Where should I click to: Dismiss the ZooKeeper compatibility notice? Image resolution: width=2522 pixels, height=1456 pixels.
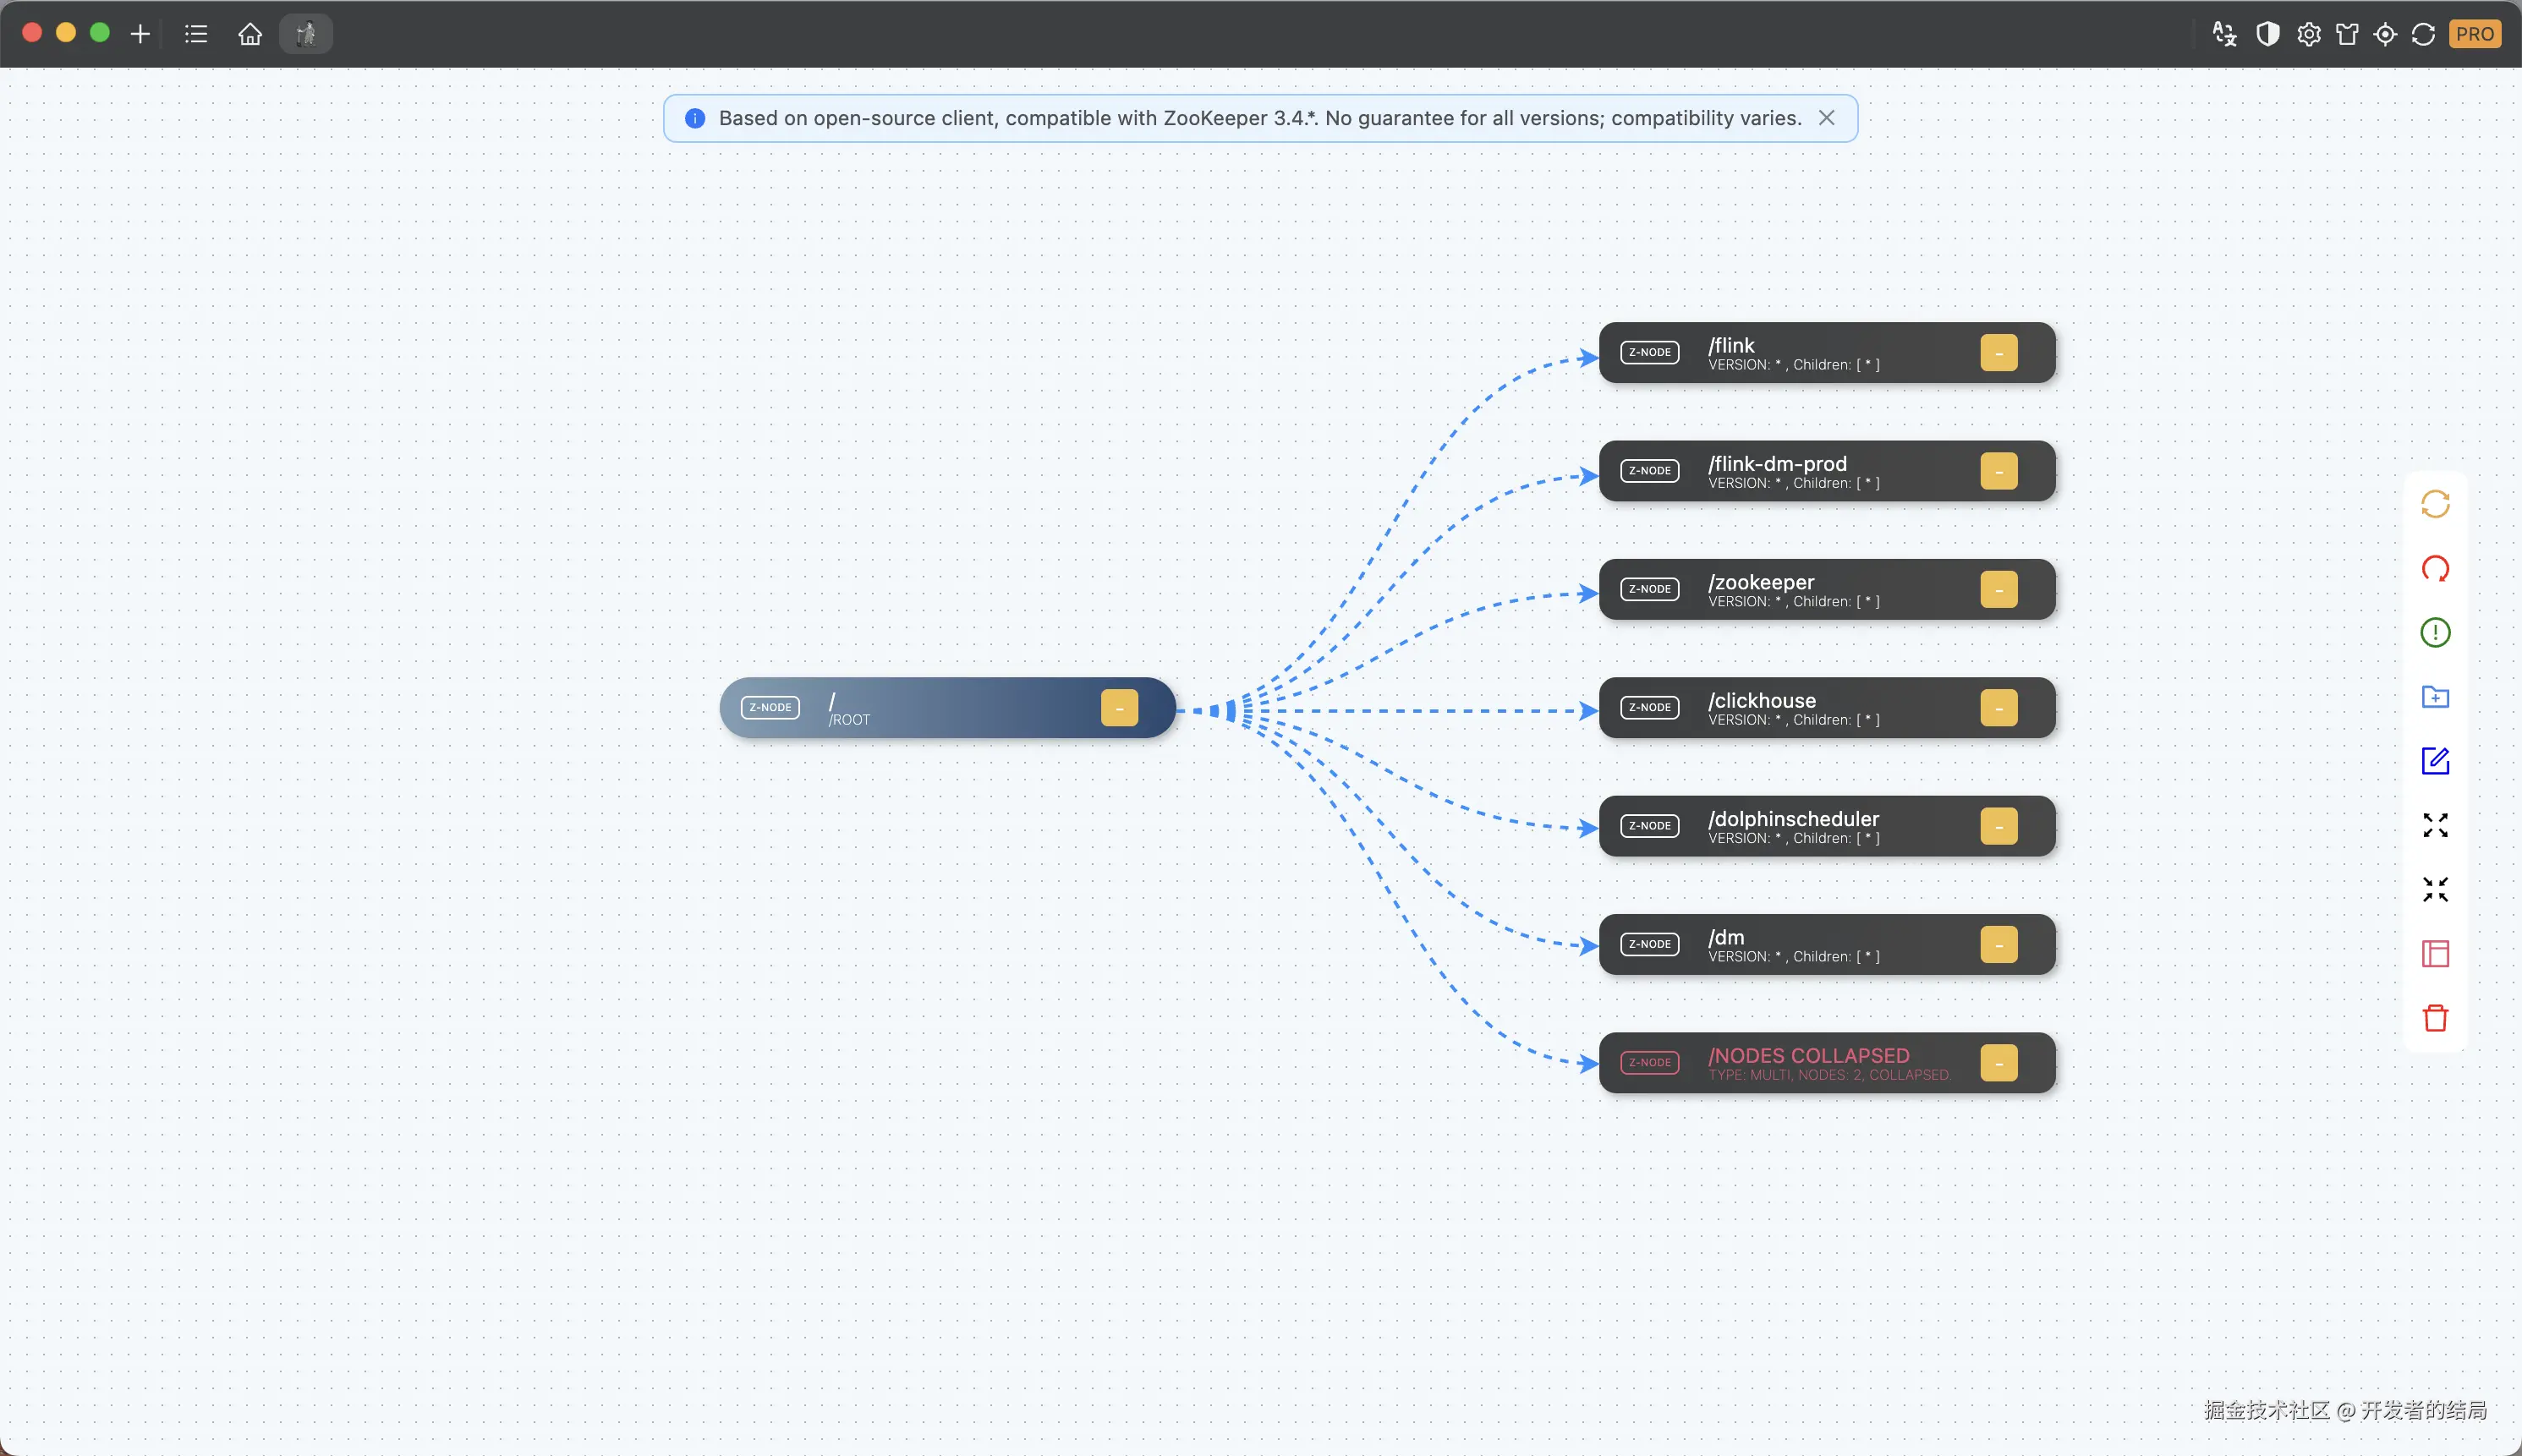tap(1826, 118)
